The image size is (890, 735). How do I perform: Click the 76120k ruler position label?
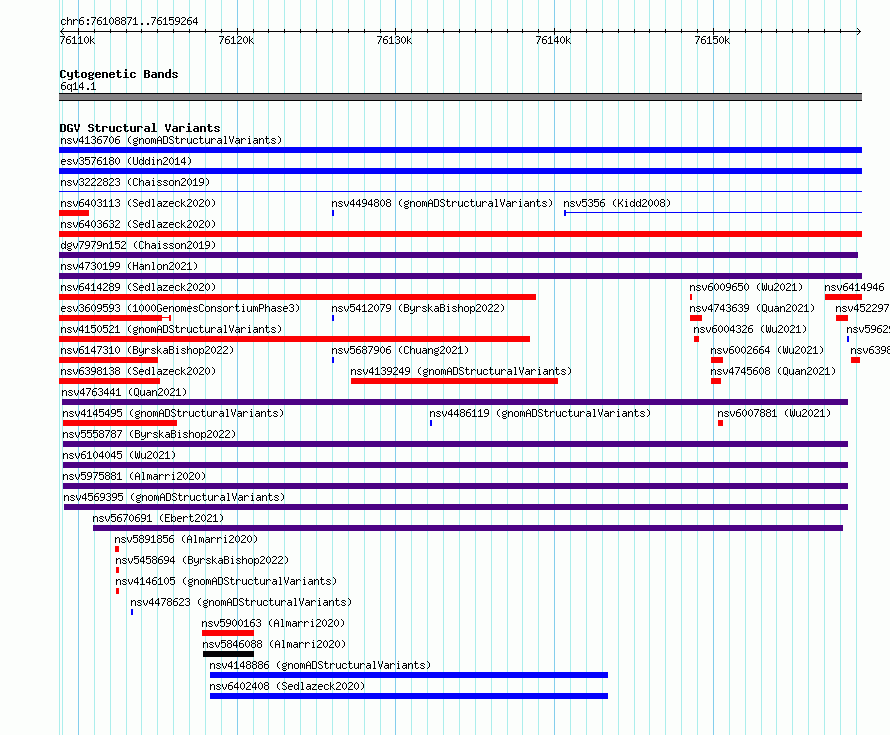(236, 40)
